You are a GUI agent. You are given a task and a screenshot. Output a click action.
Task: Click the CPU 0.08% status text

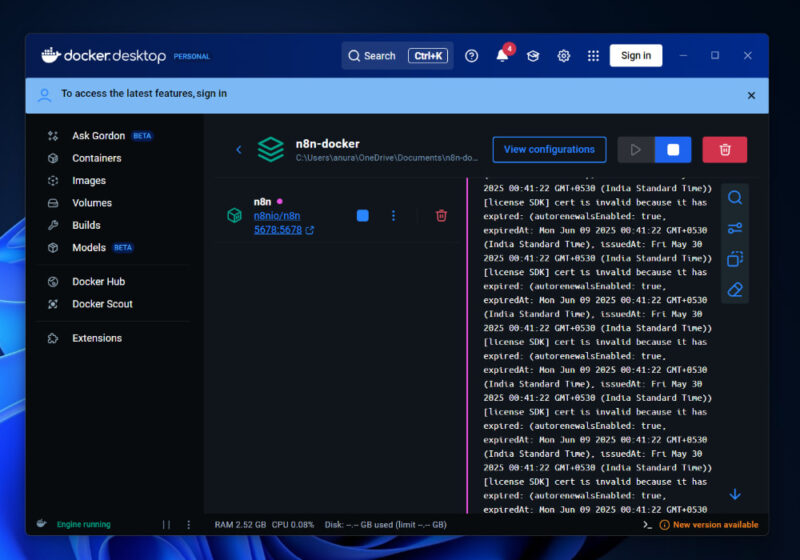(293, 524)
